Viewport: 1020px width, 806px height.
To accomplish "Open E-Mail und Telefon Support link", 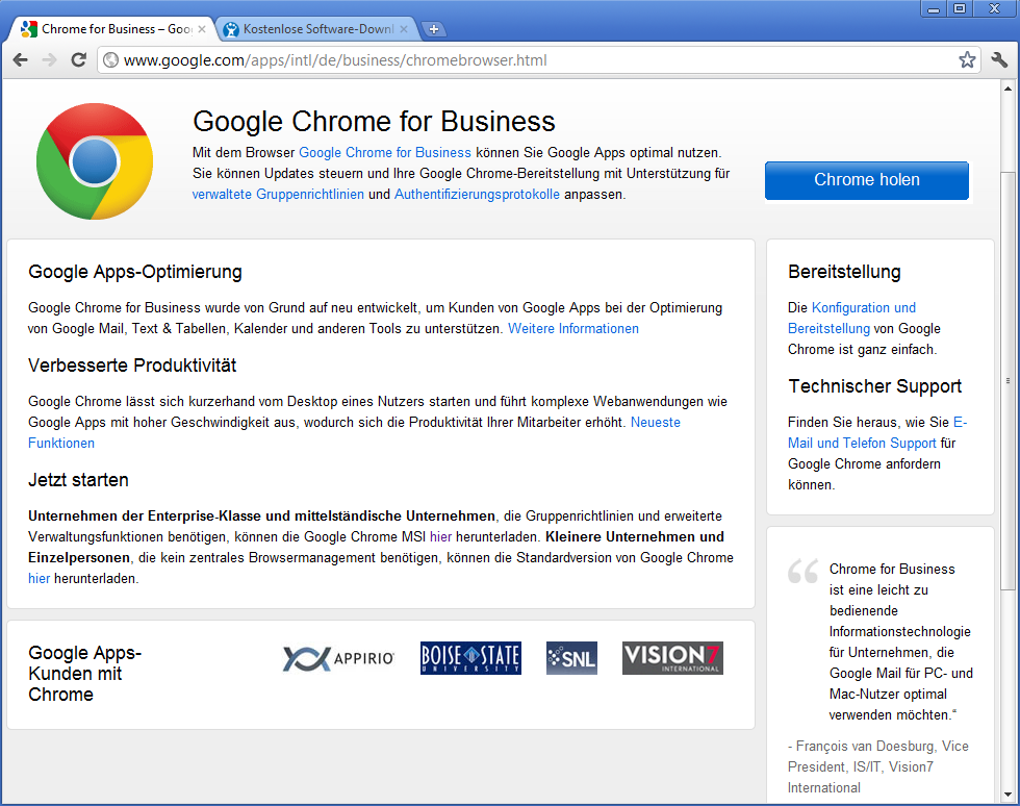I will point(862,443).
